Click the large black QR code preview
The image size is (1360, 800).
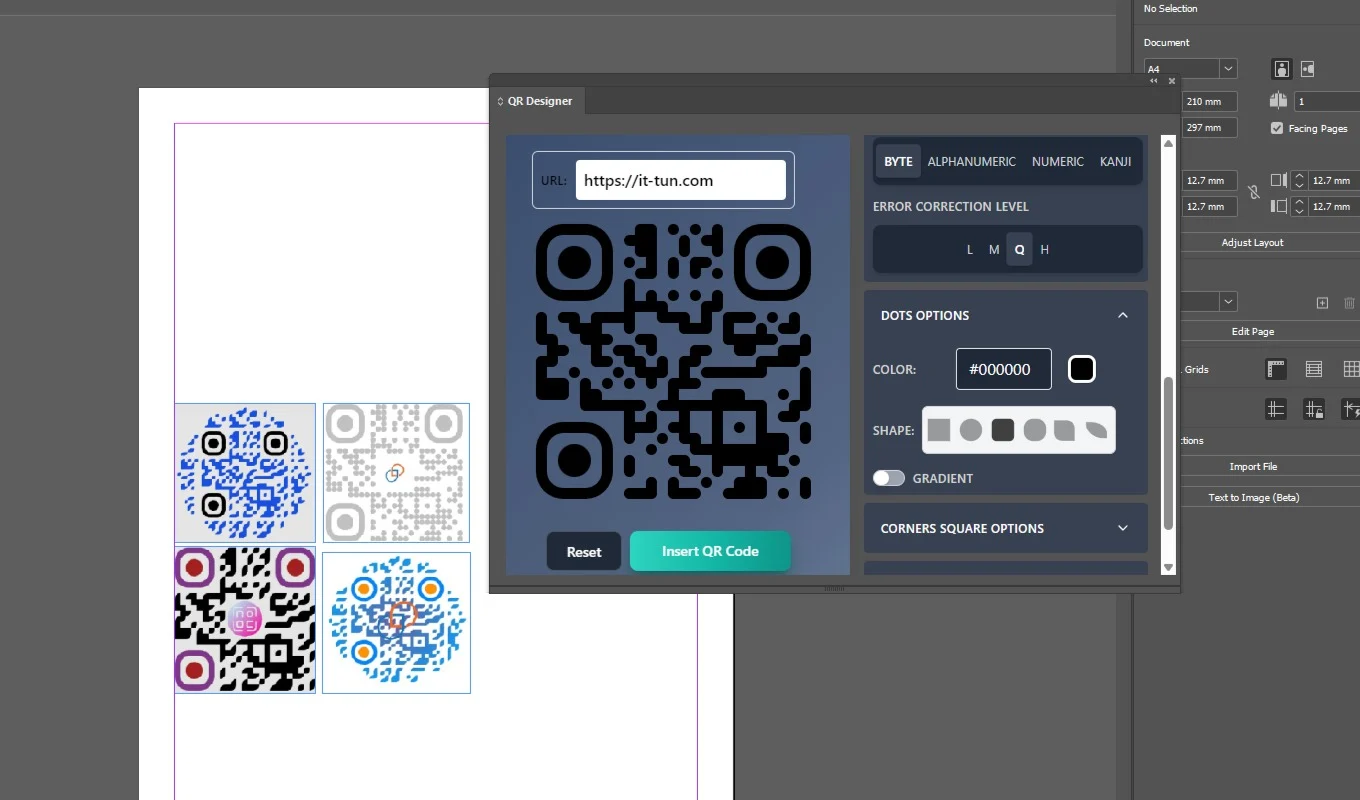673,362
